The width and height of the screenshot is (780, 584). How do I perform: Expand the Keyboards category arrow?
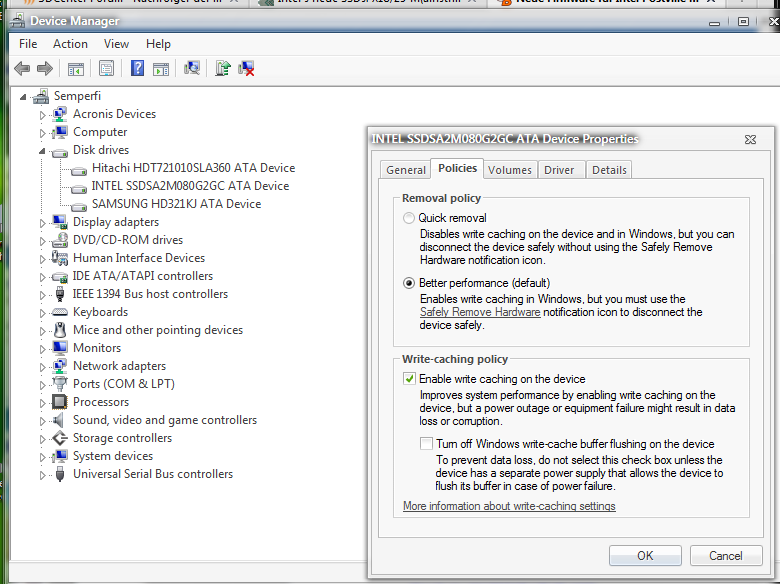tap(42, 313)
